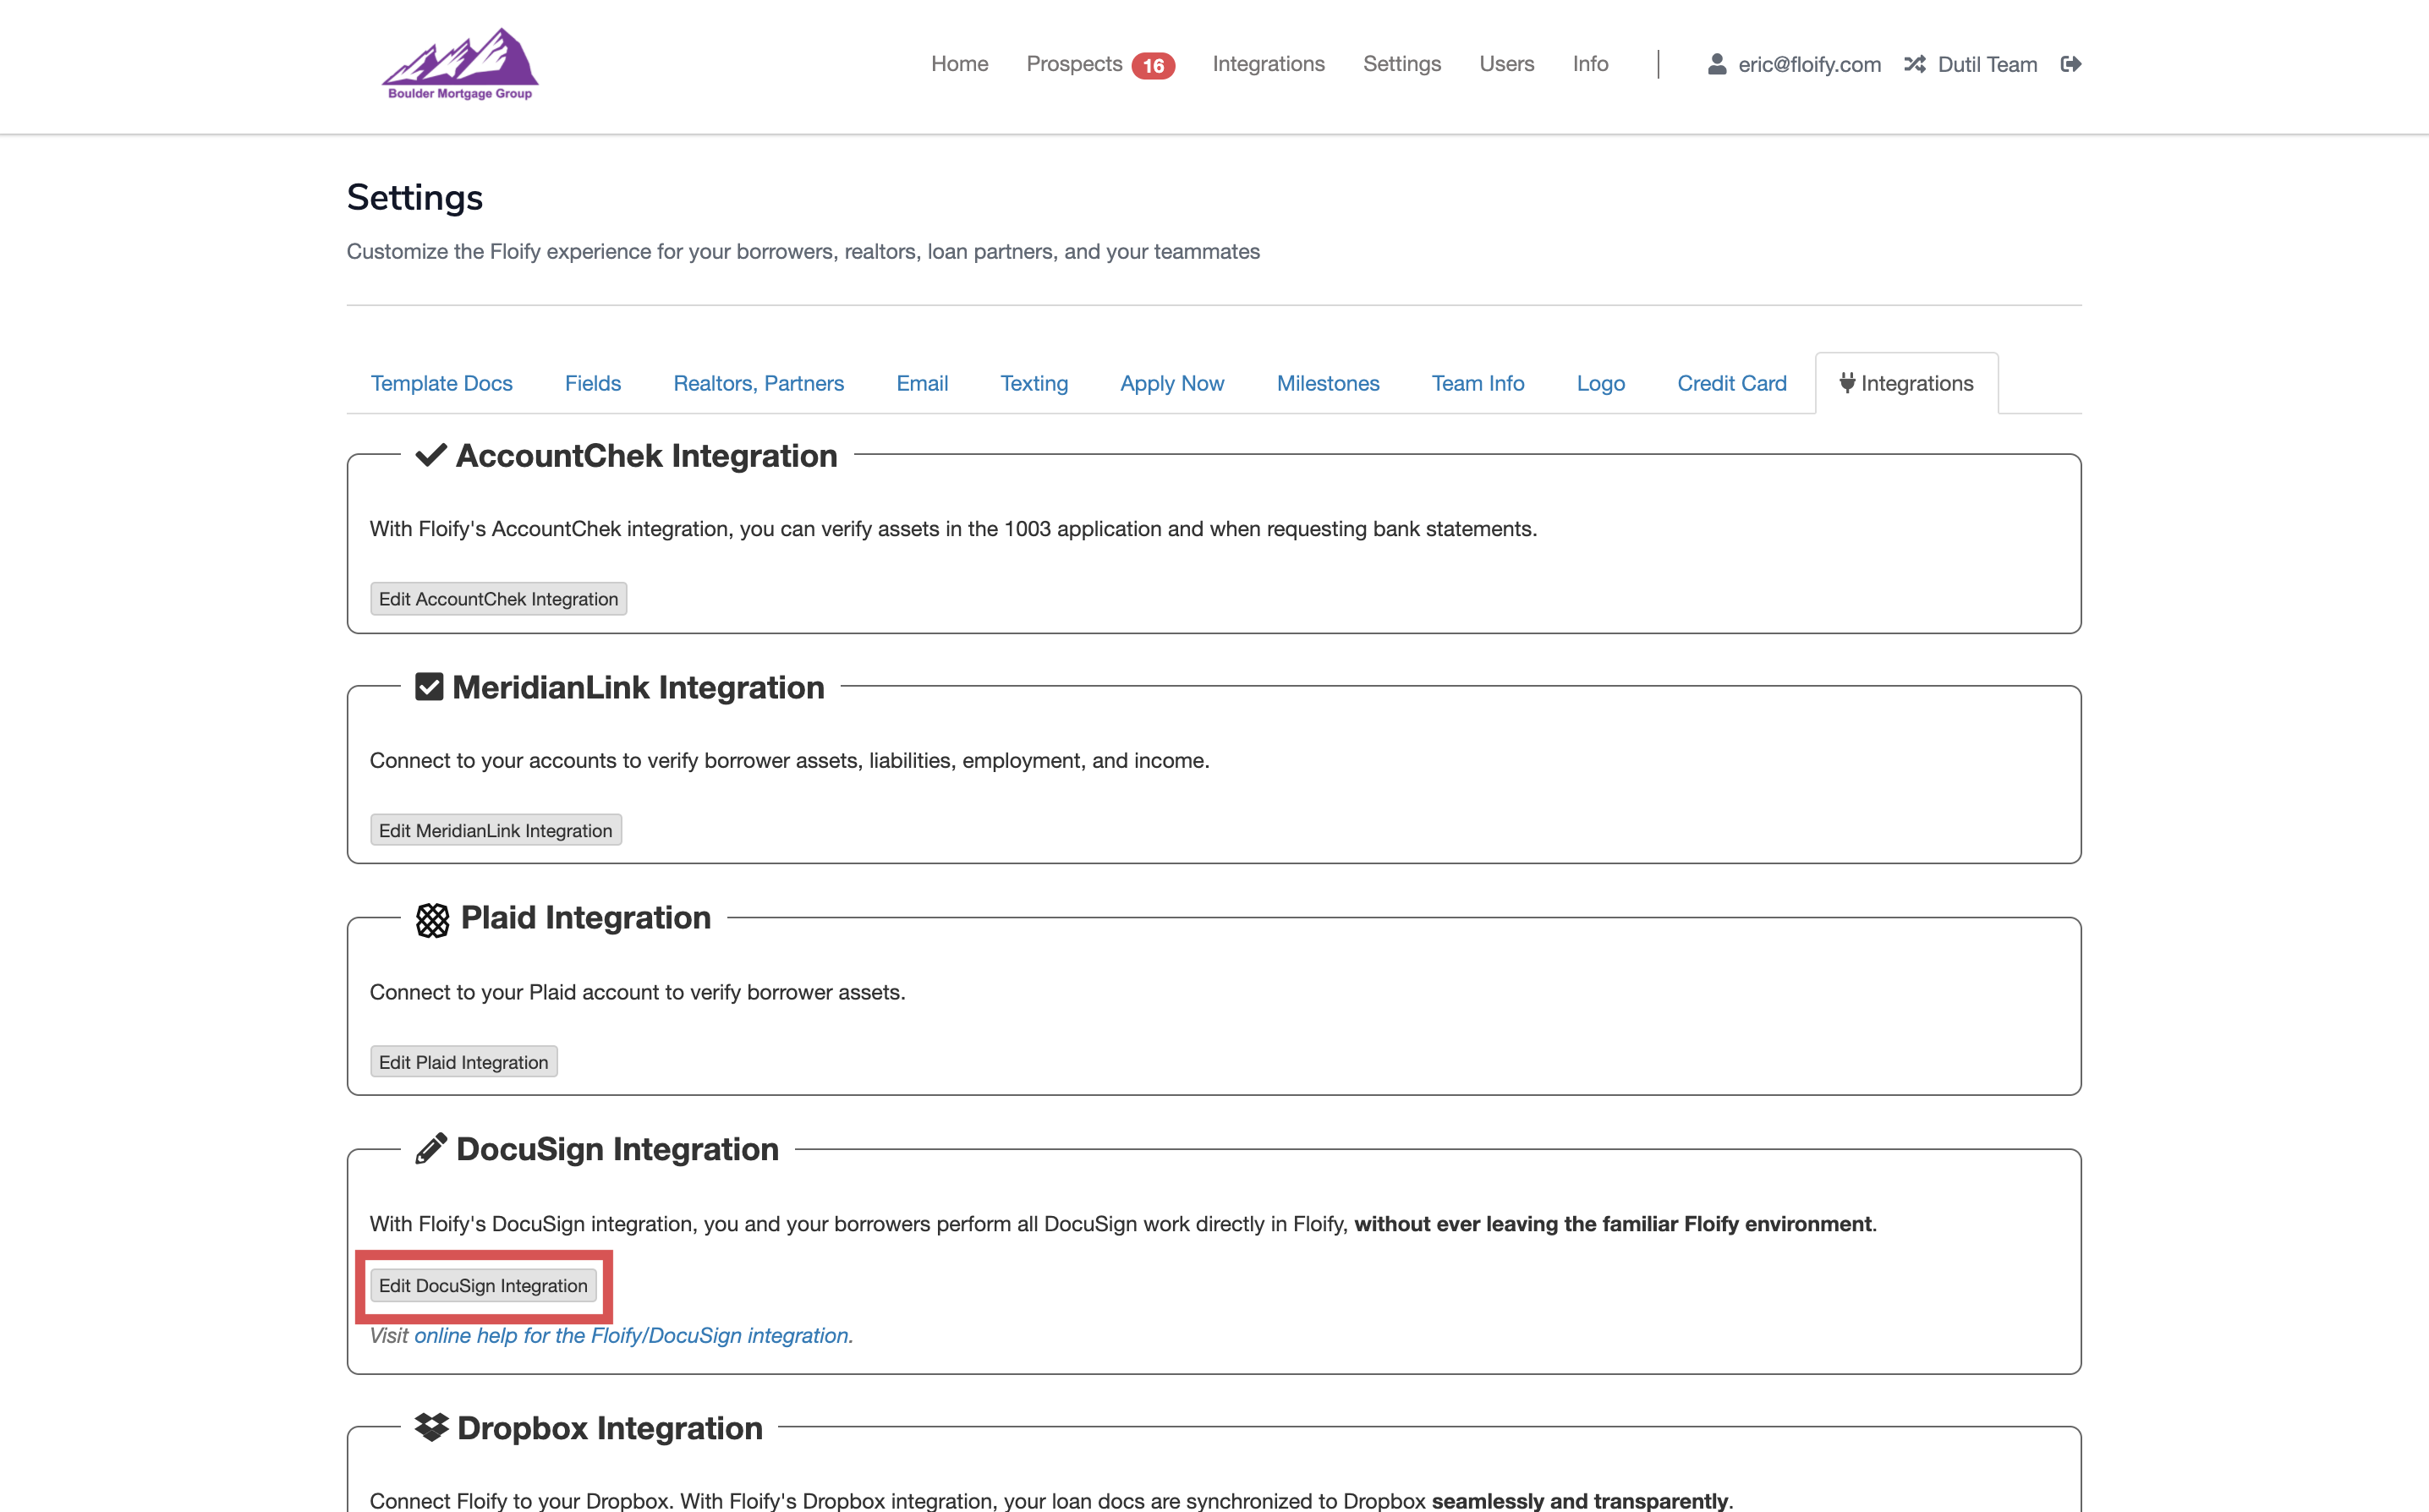The image size is (2429, 1512).
Task: Select the Credit Card tab
Action: (x=1731, y=383)
